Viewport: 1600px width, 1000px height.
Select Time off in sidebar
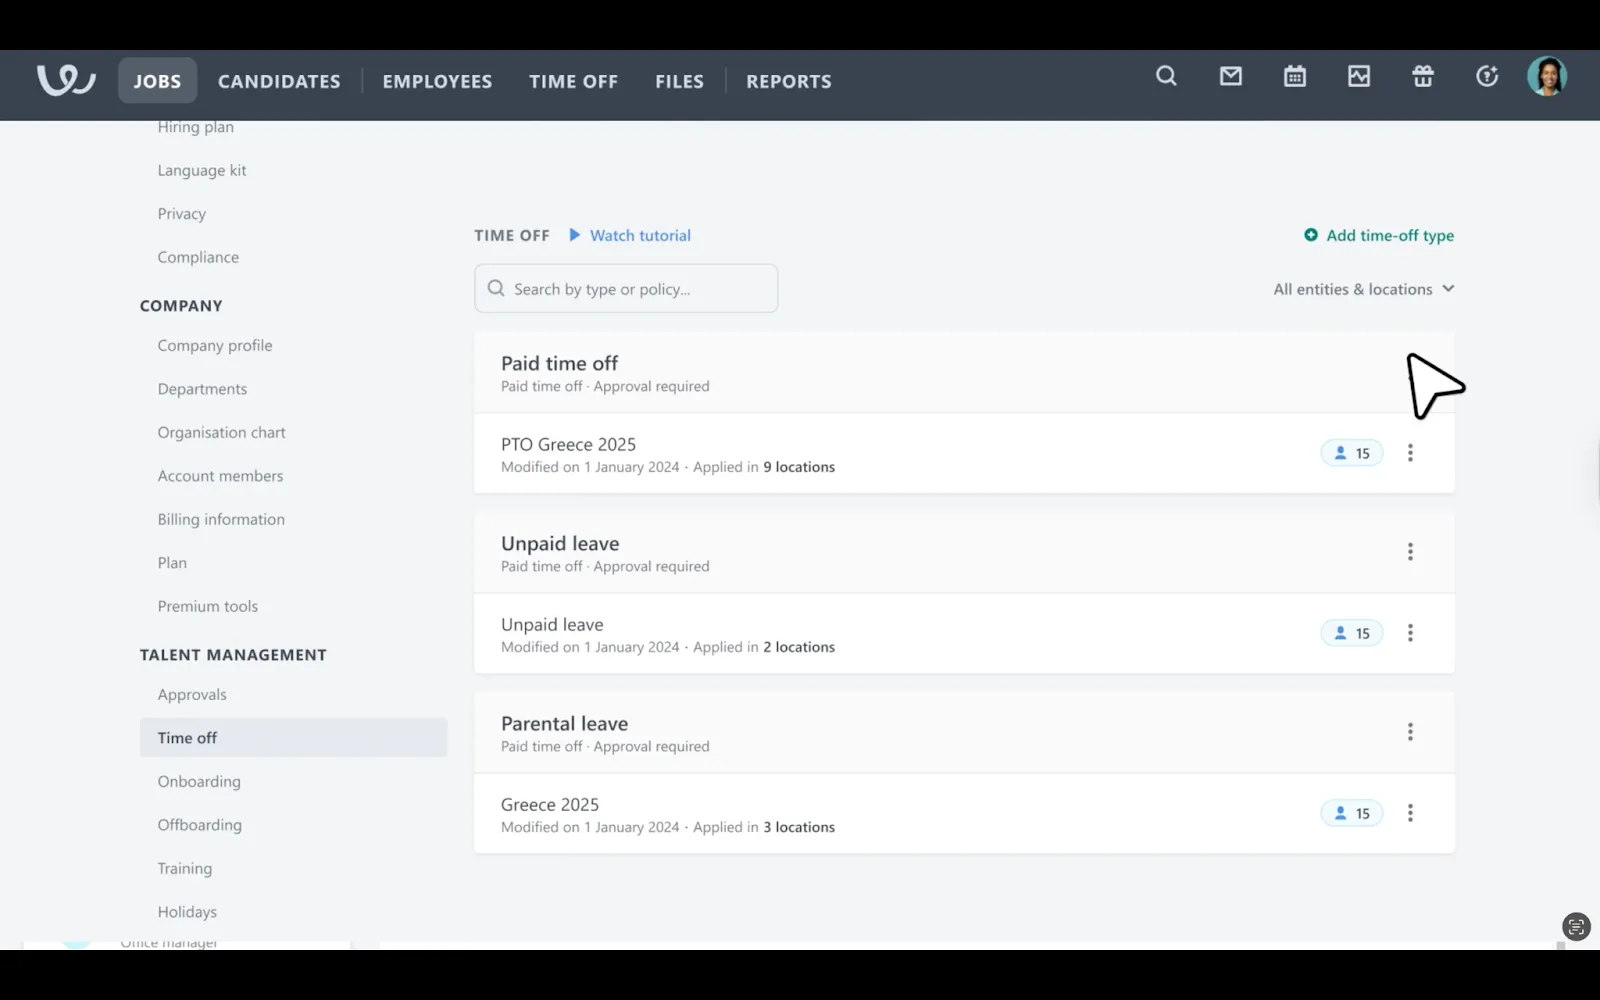pyautogui.click(x=293, y=738)
